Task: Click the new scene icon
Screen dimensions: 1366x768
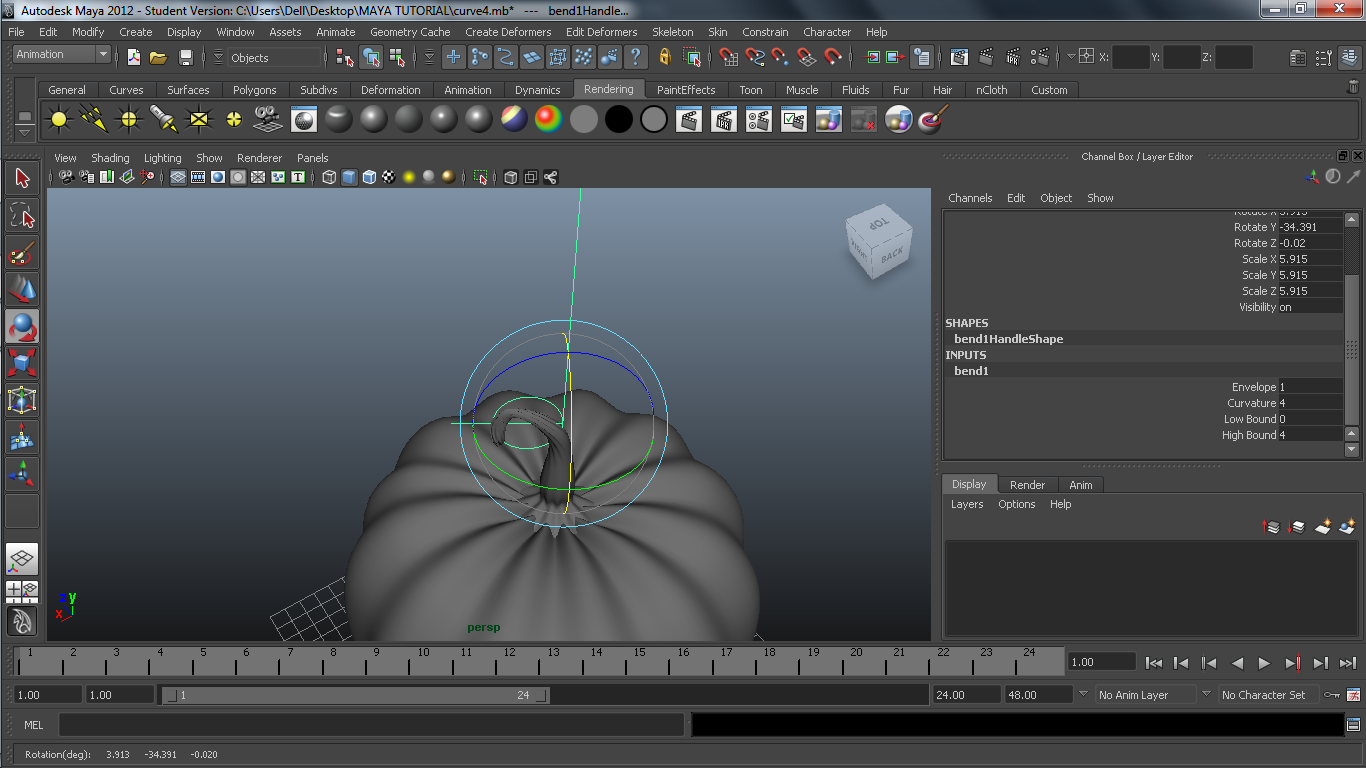Action: 134,57
